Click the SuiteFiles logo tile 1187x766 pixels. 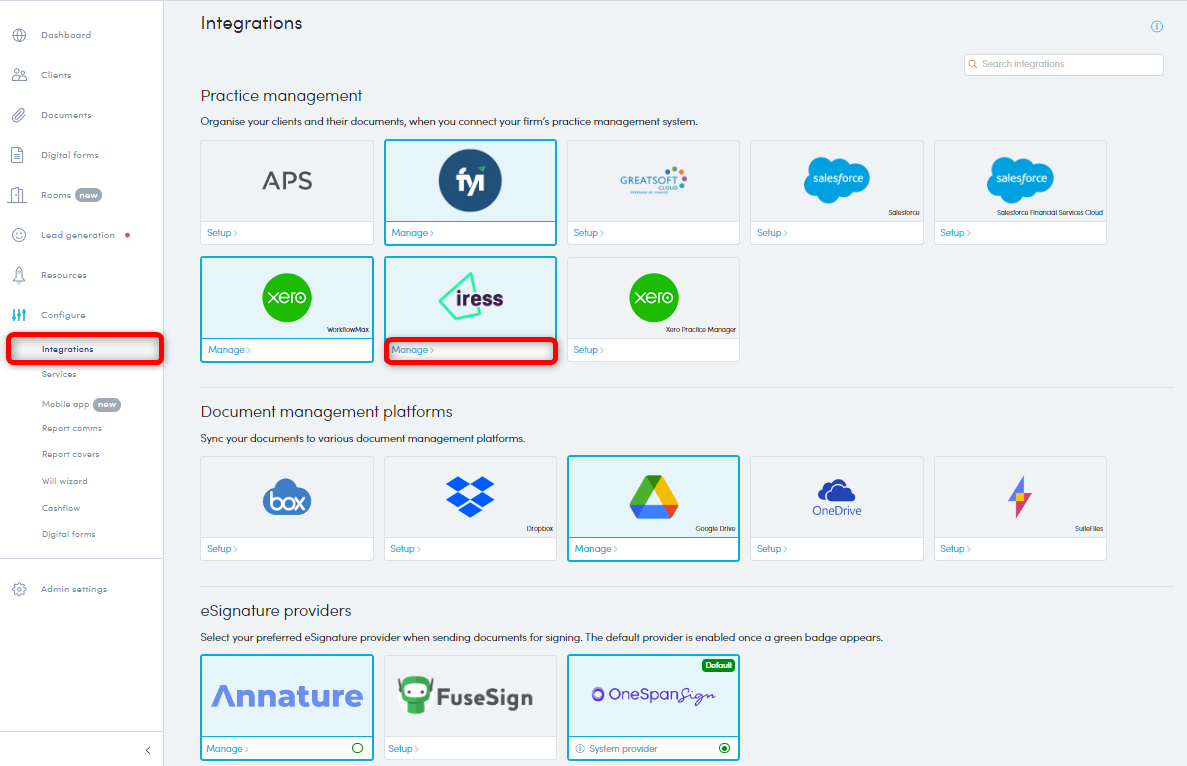1020,497
